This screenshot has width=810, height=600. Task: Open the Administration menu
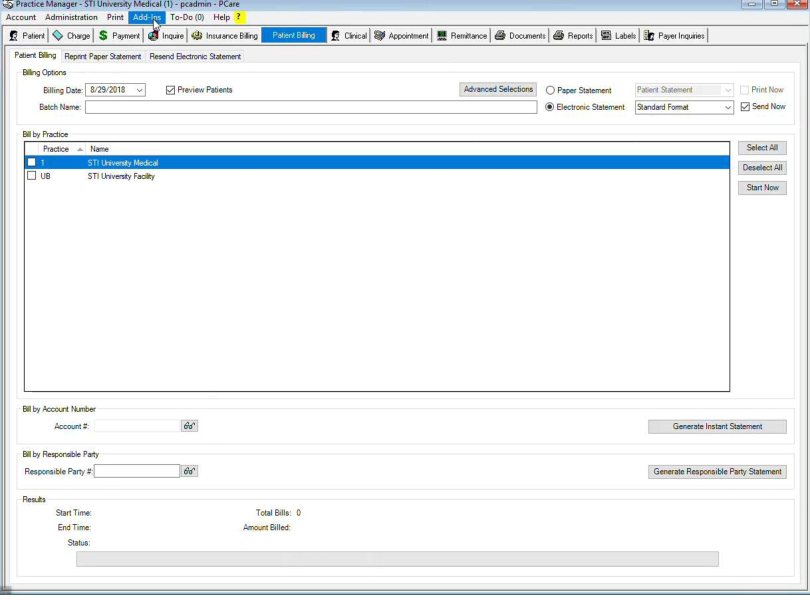tap(71, 17)
